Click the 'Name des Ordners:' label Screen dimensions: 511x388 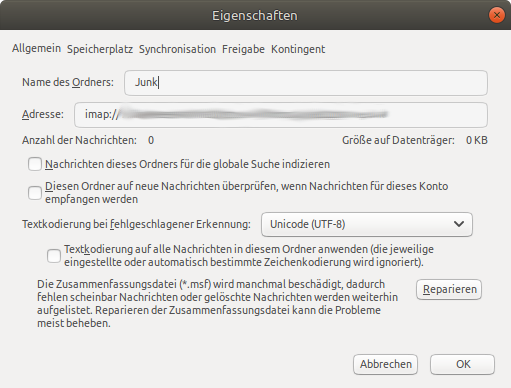click(x=68, y=82)
